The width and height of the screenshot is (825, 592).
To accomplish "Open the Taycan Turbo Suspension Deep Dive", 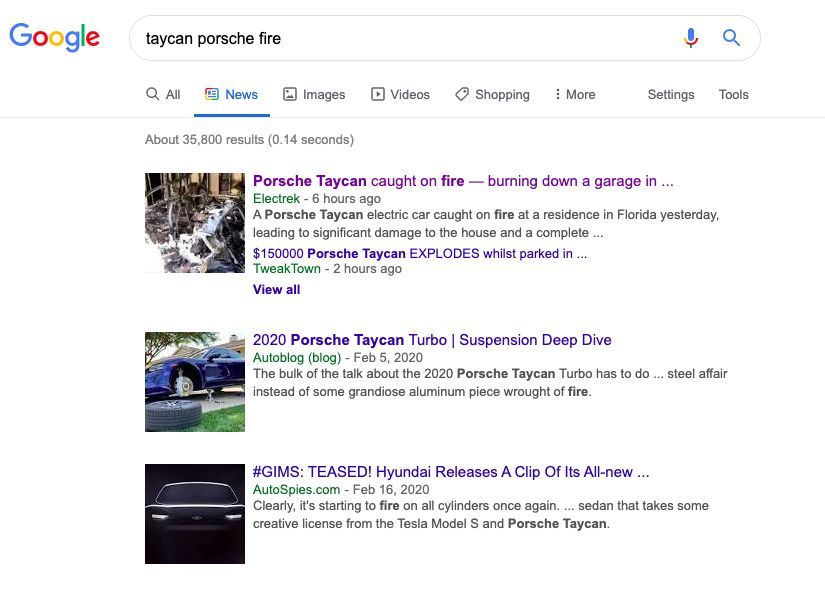I will pos(432,340).
